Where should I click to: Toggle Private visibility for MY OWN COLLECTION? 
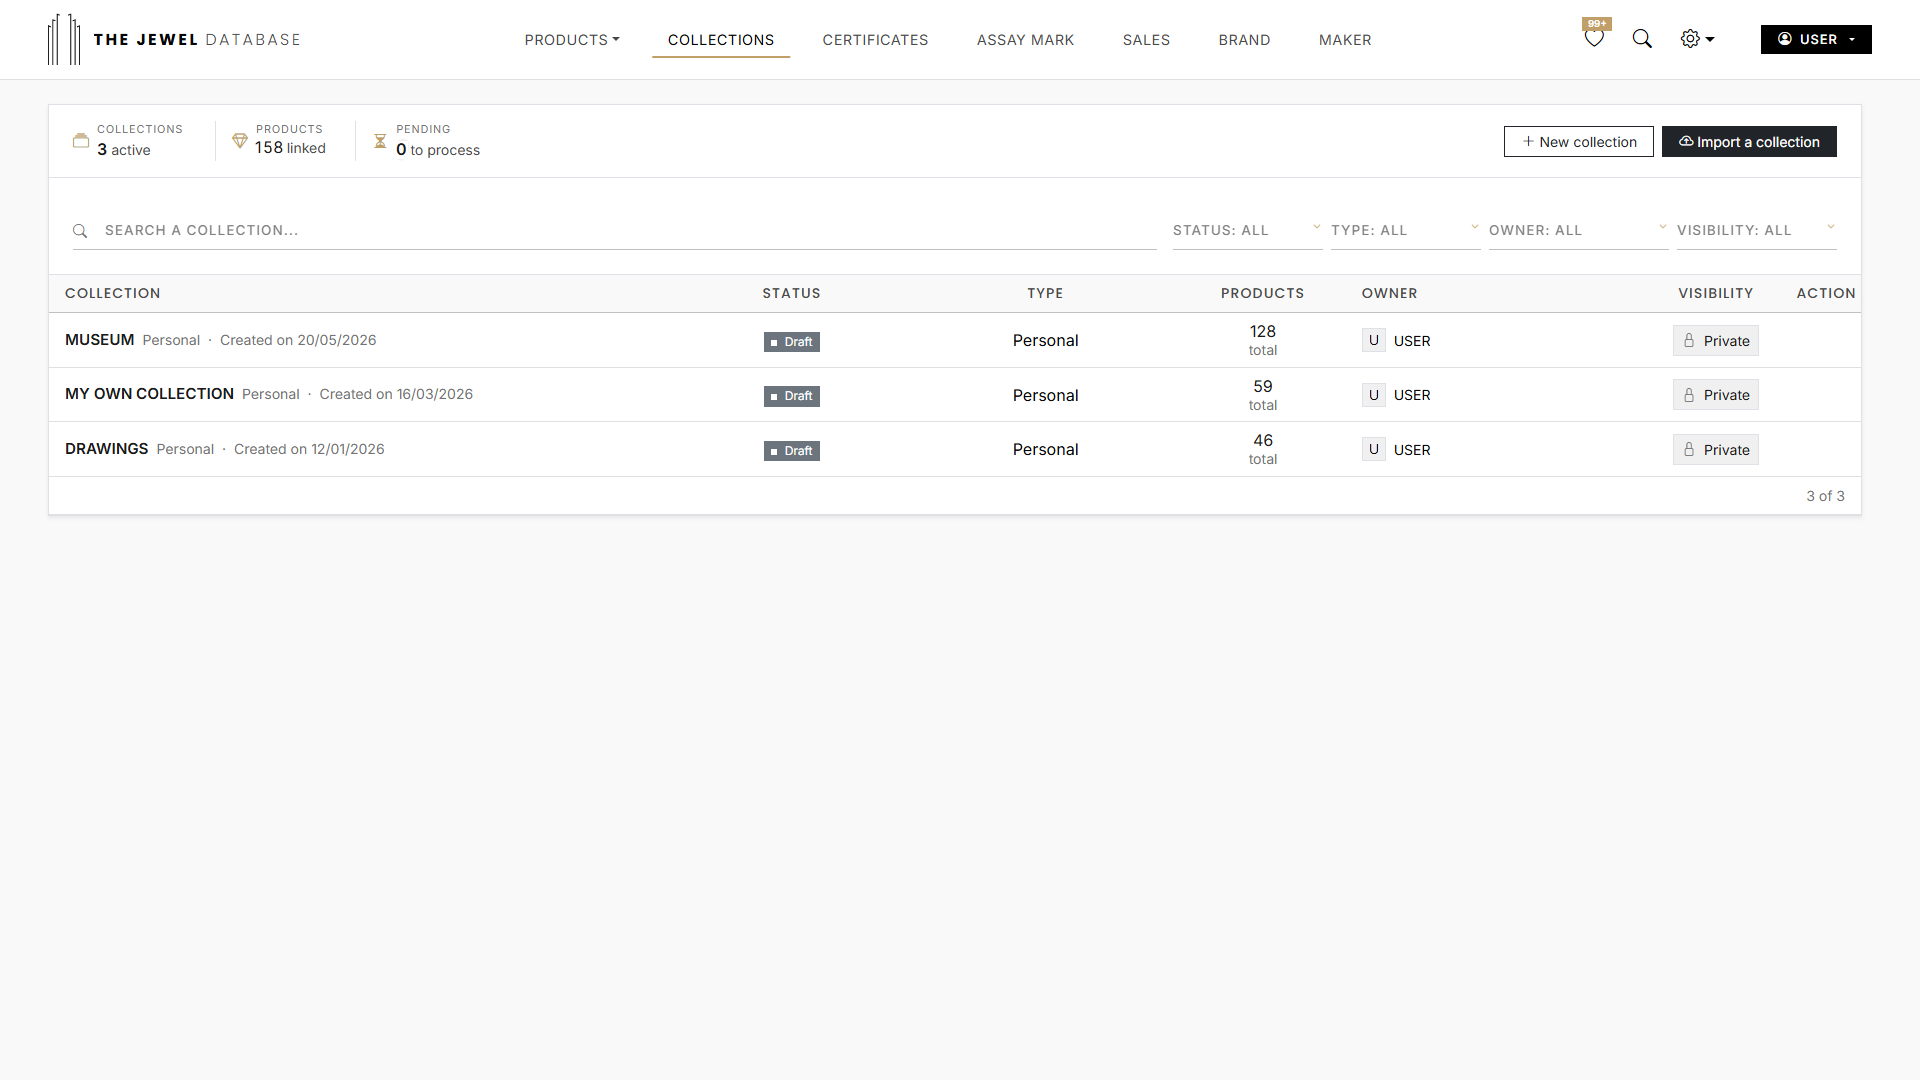click(x=1716, y=395)
